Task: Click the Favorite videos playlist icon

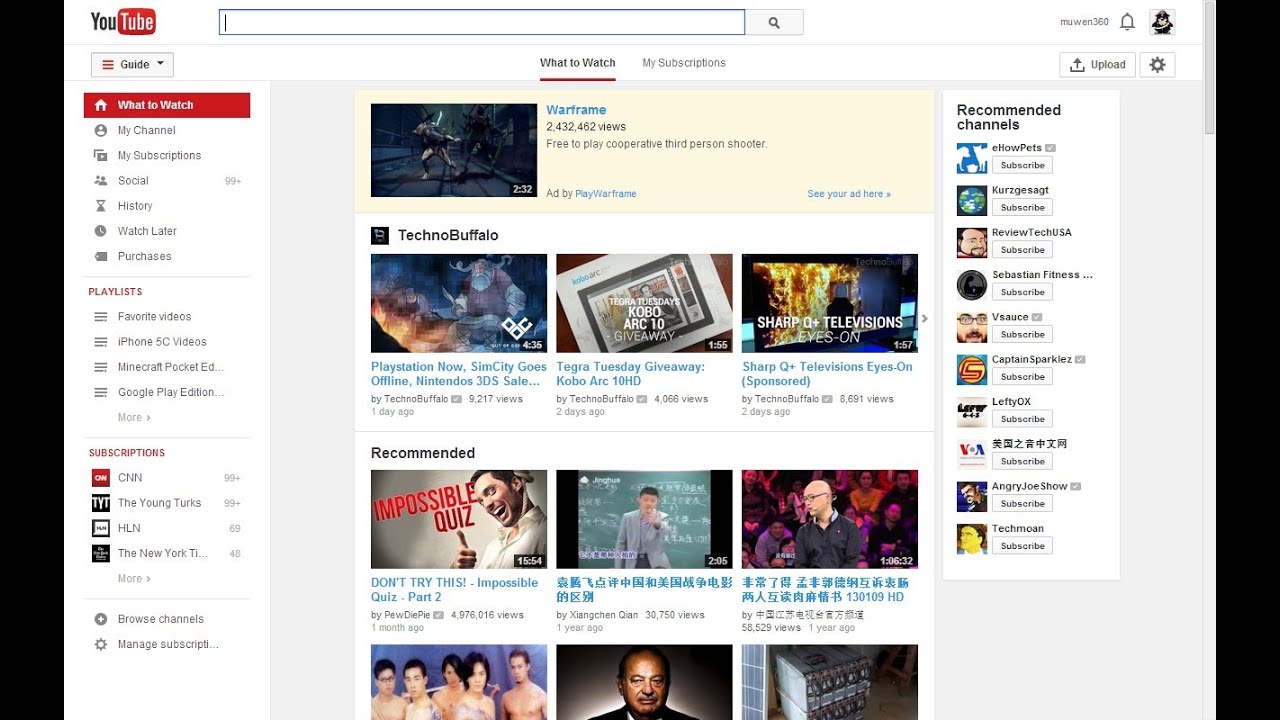Action: coord(100,317)
